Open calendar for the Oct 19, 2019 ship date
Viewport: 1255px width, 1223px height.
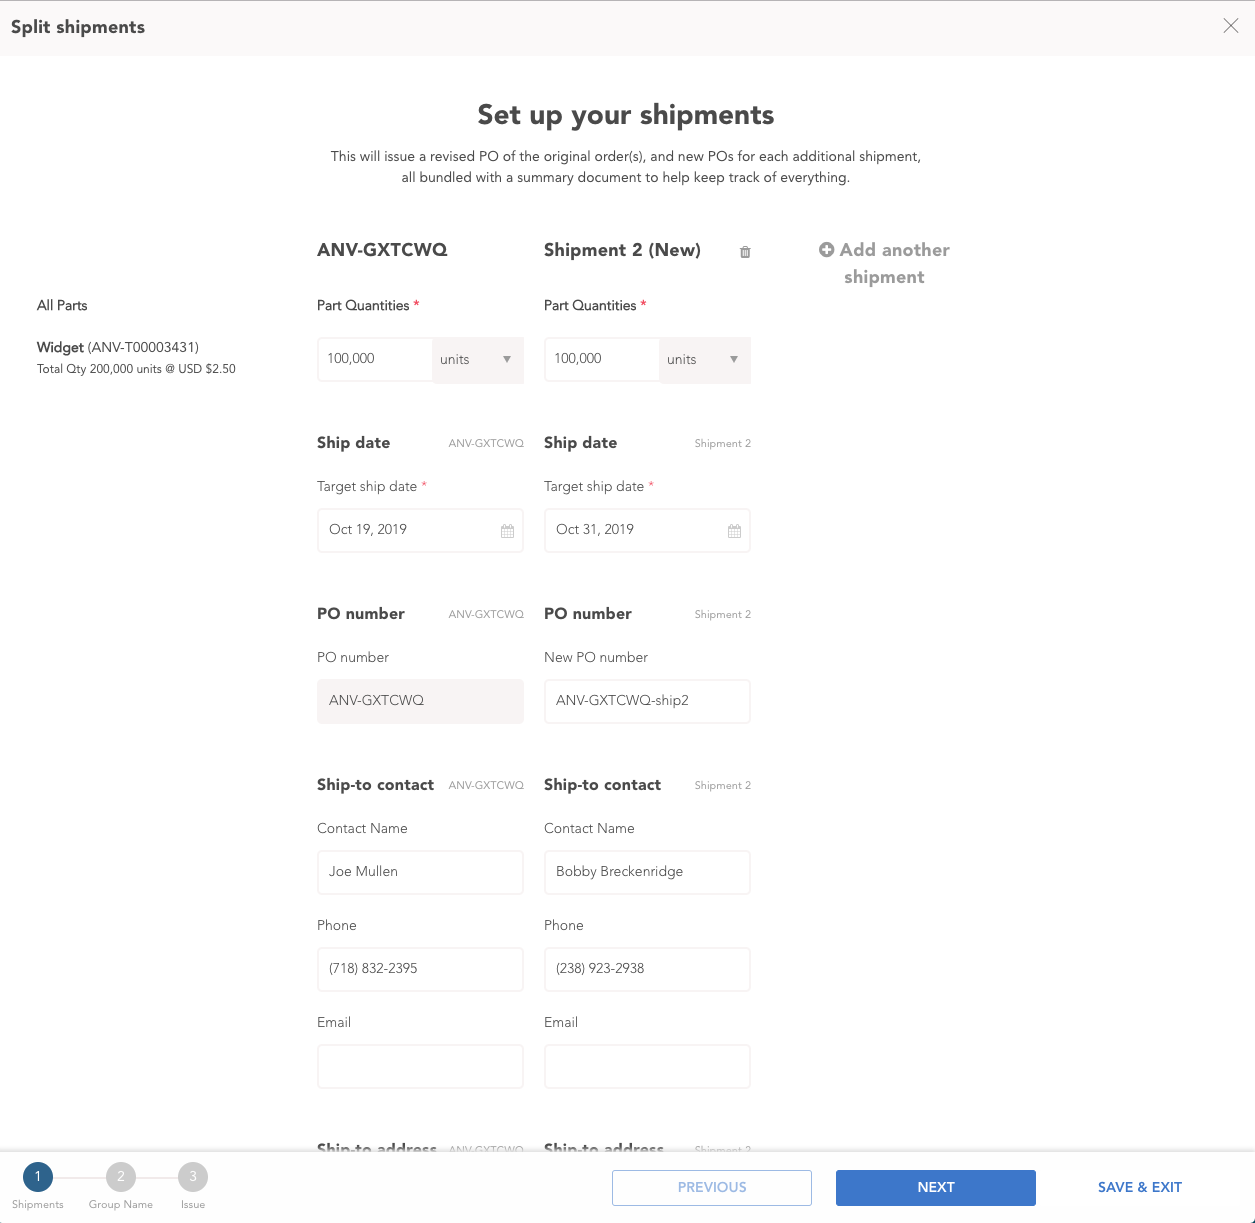[x=507, y=531]
